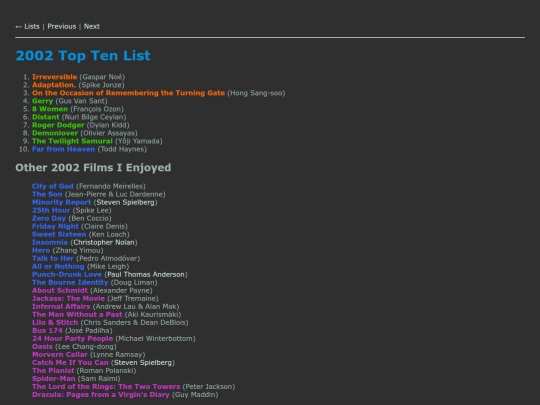
Task: Open The Twilight Samurai link
Action: [72, 141]
